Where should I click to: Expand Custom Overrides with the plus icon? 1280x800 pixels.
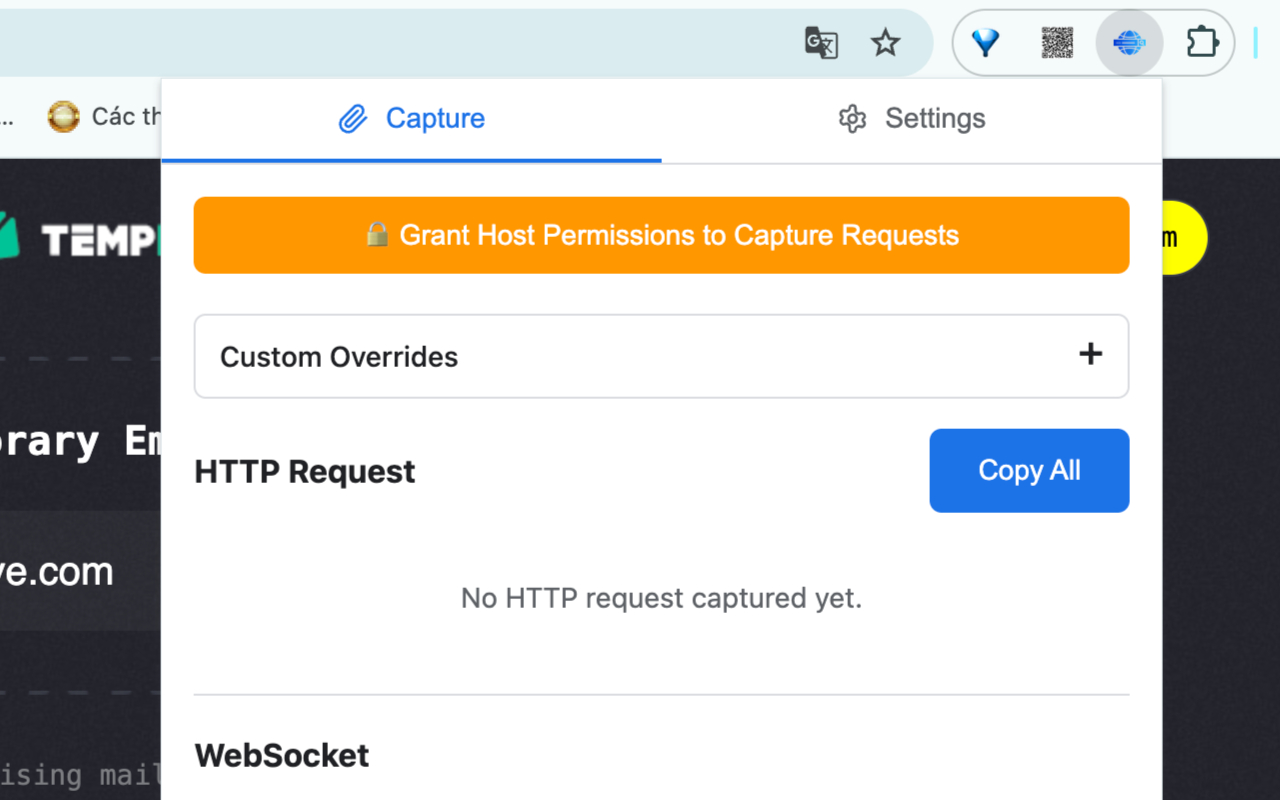[1091, 354]
